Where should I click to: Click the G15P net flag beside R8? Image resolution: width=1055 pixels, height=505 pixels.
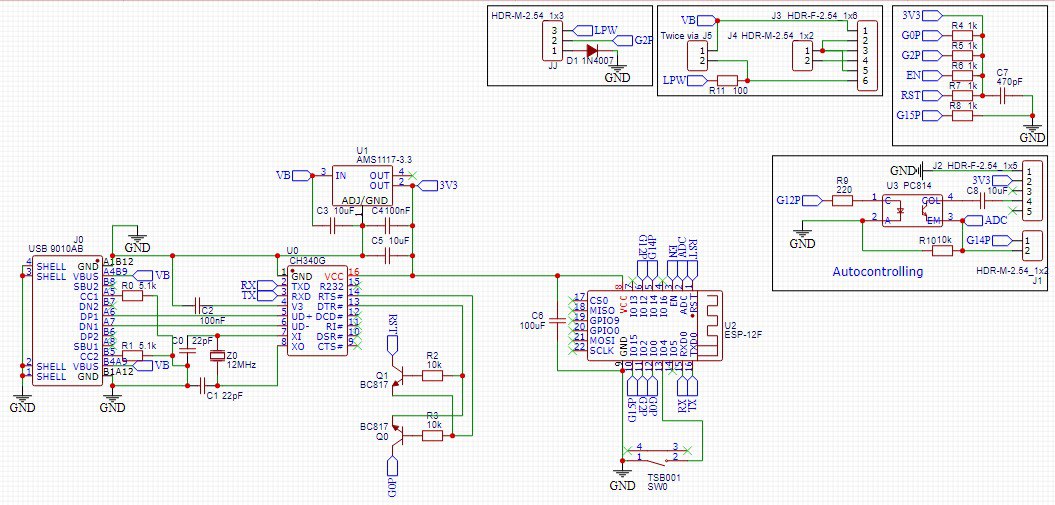tap(917, 116)
